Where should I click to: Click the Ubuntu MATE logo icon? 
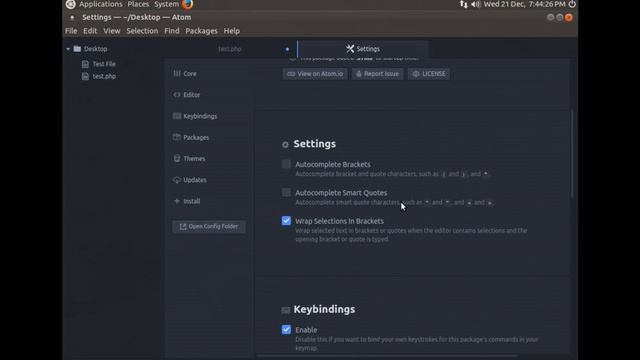coord(71,4)
